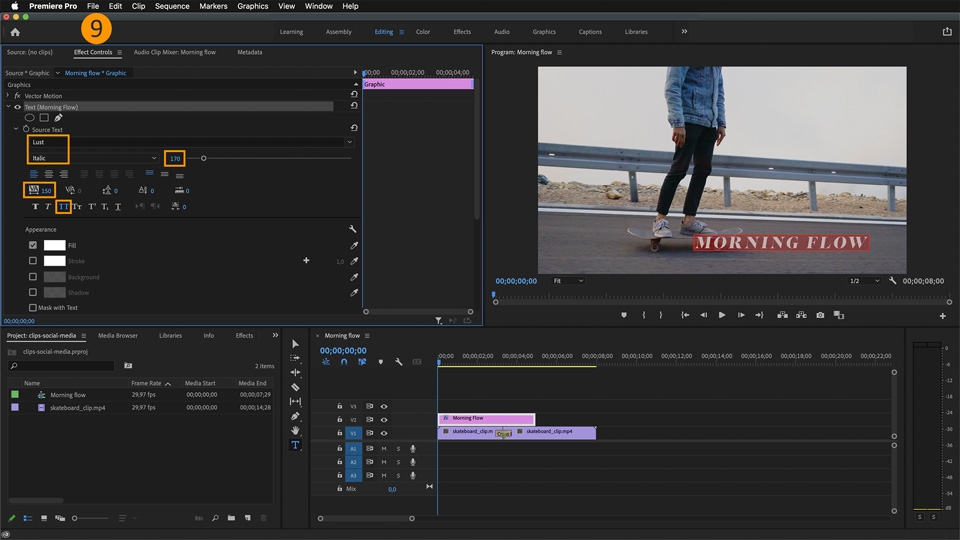960x540 pixels.
Task: Select the Razor tool
Action: (295, 387)
